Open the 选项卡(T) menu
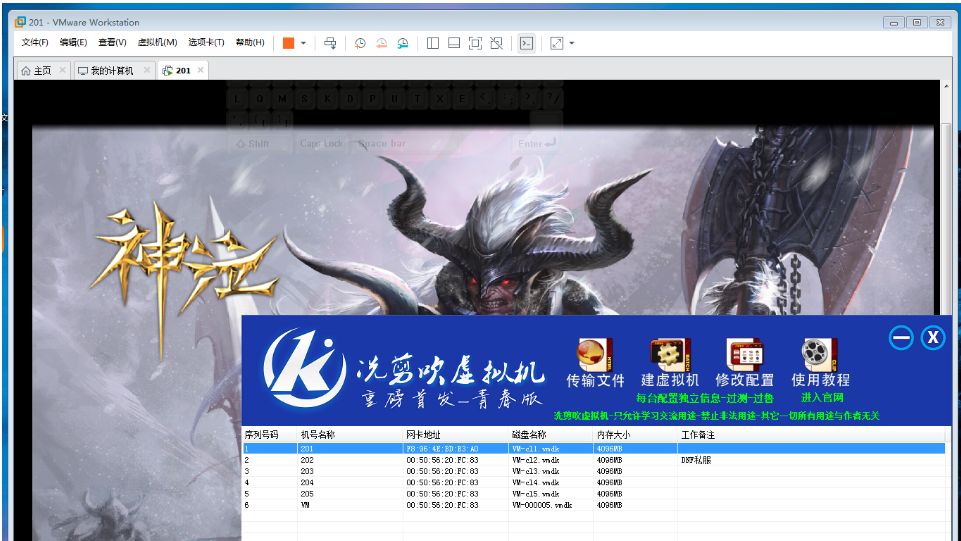Viewport: 961px width, 541px height. pos(206,42)
